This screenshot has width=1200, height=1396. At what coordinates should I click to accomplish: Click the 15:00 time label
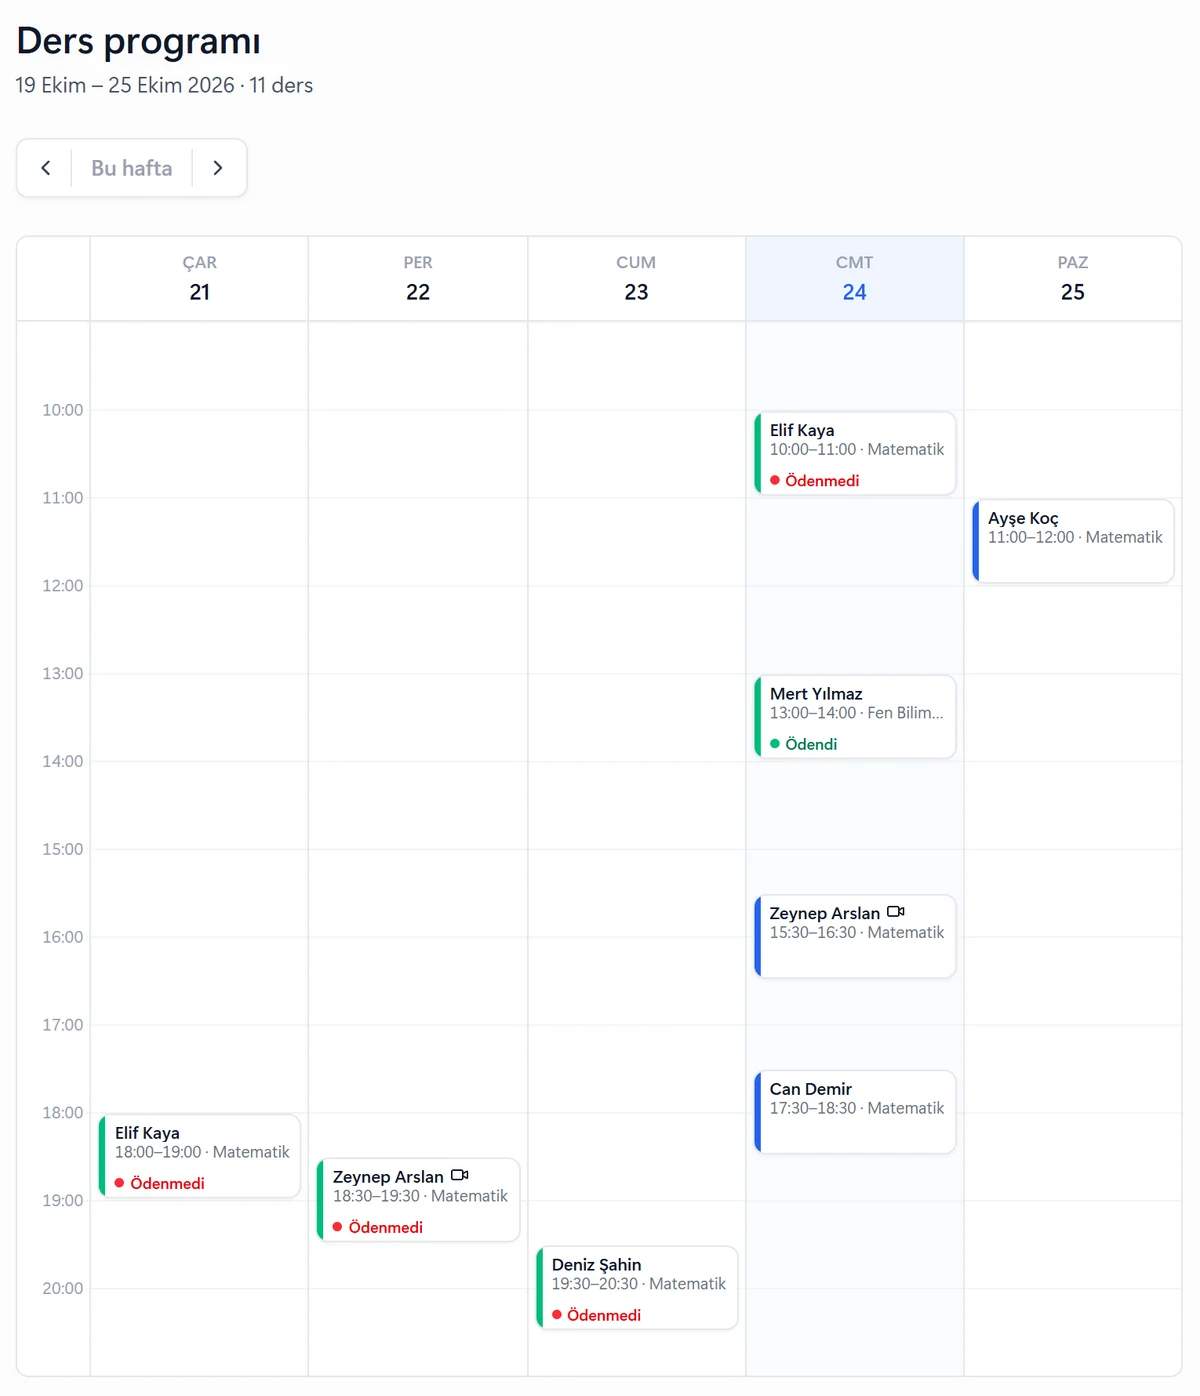63,849
